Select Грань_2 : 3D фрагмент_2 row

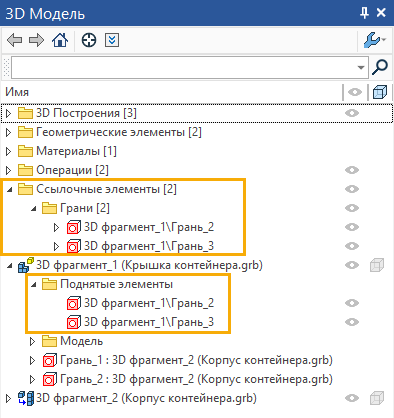coord(196,379)
